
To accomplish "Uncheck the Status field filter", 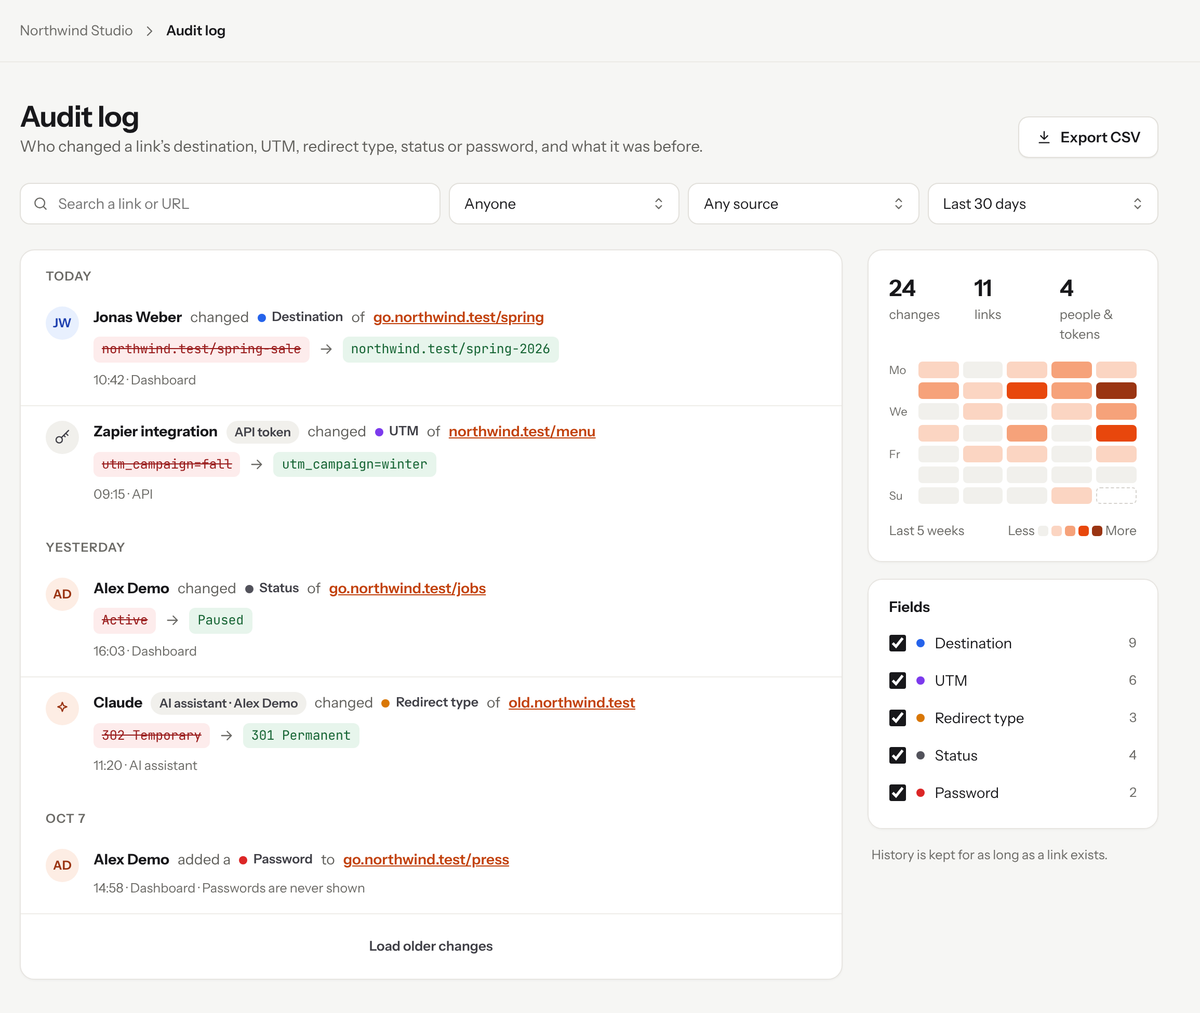I will click(897, 755).
